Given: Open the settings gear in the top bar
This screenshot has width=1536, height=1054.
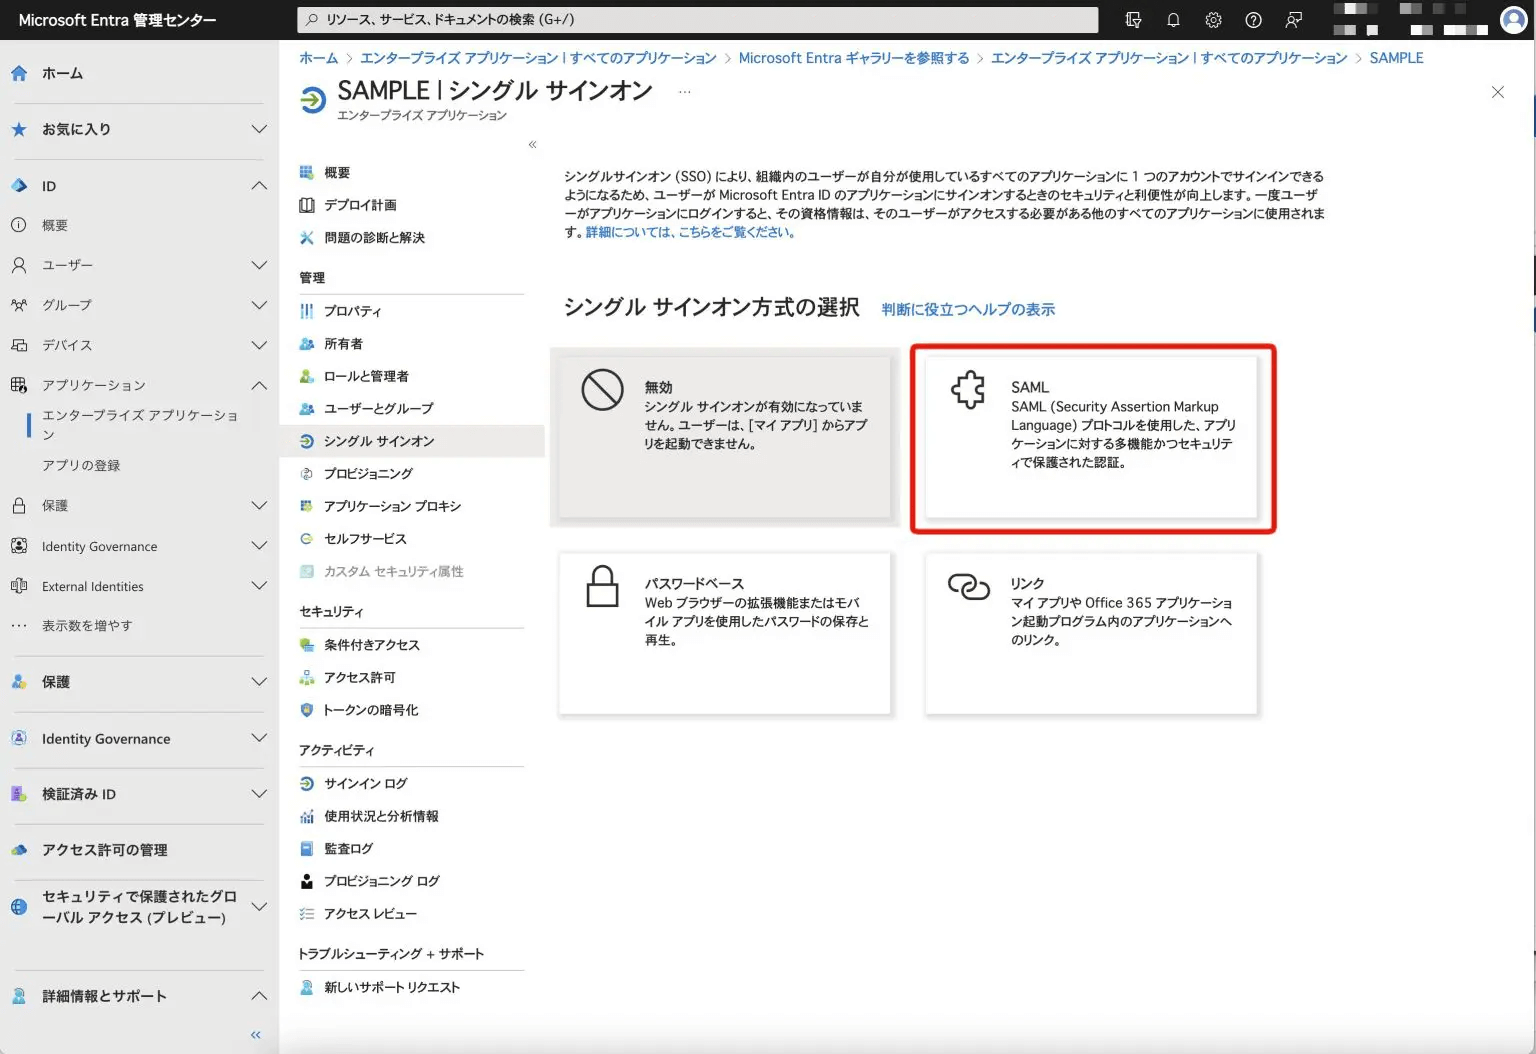Looking at the screenshot, I should (x=1213, y=20).
